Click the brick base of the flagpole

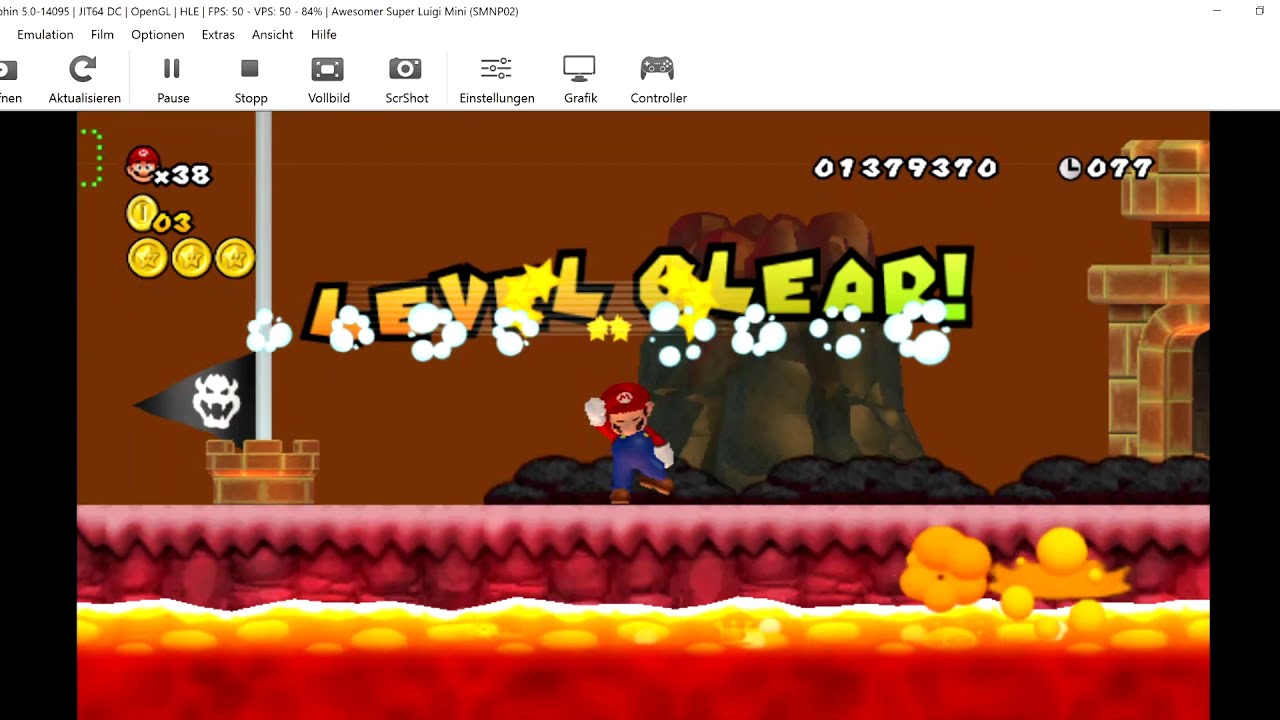262,472
